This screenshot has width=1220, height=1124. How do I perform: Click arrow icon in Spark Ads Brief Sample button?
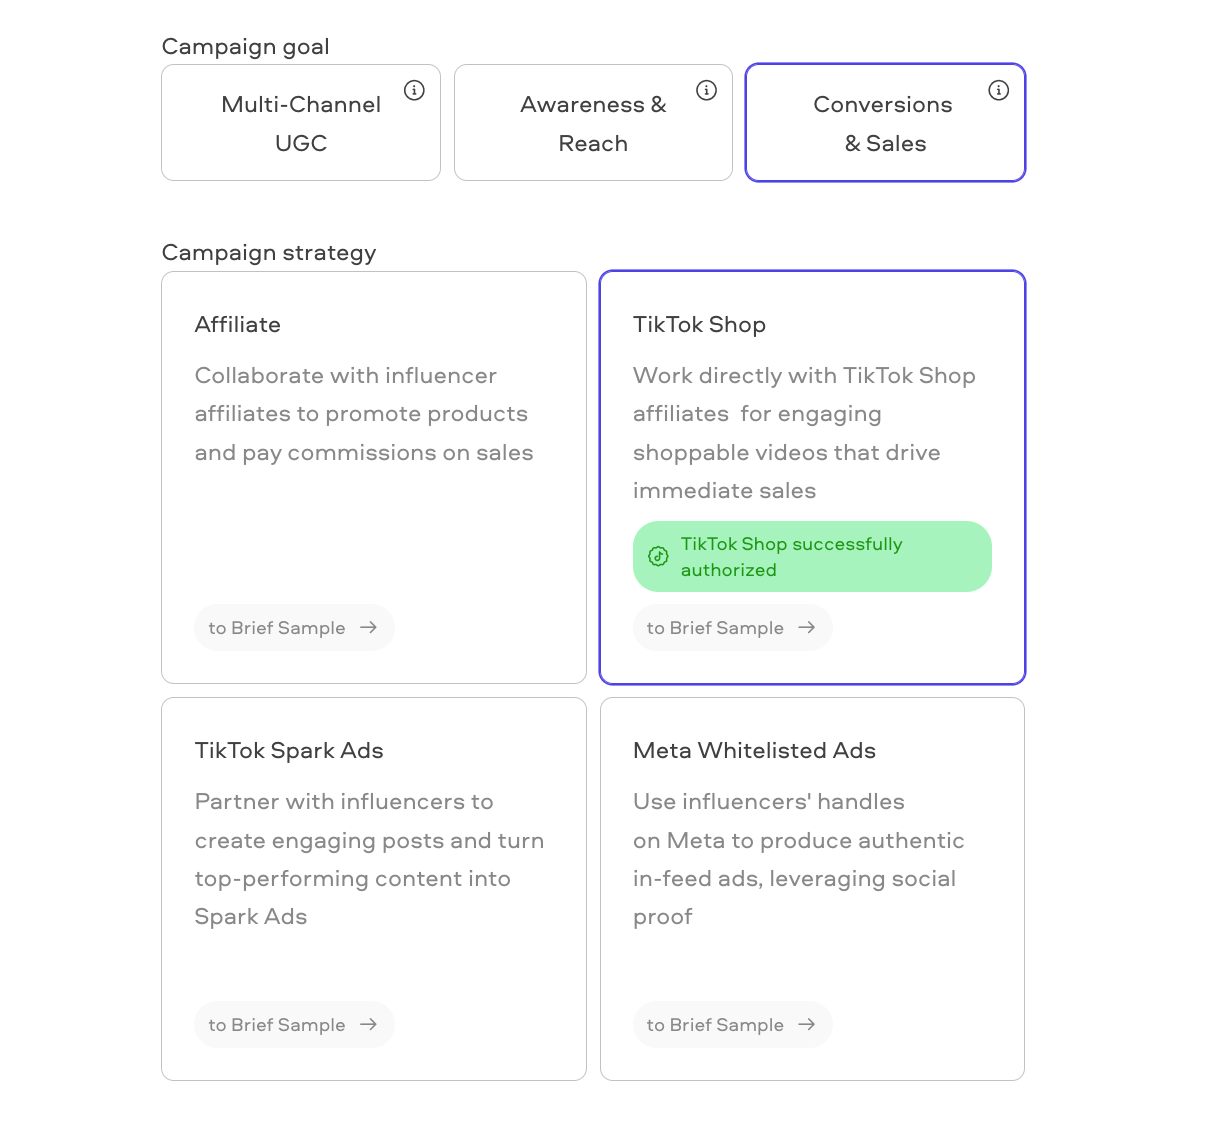point(369,1025)
